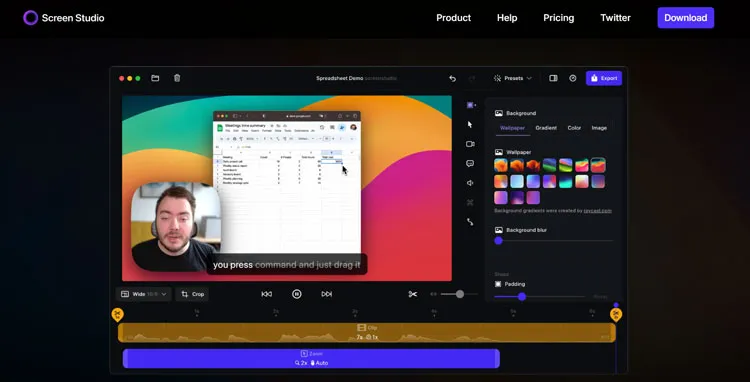Click the Screen Studio logo

pos(64,18)
